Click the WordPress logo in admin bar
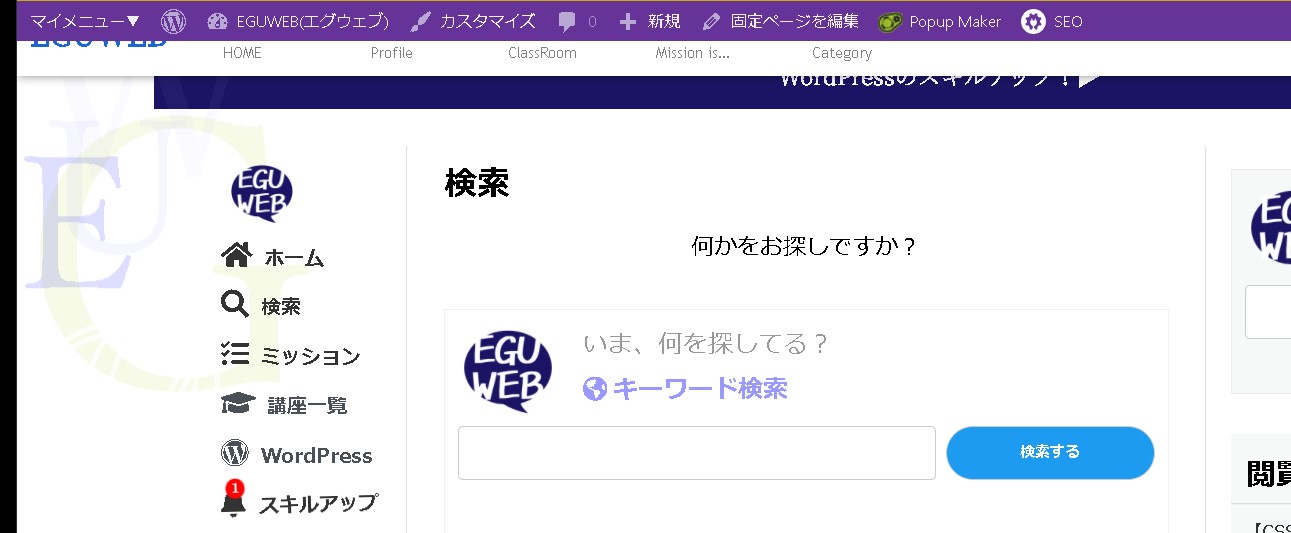 click(x=174, y=21)
